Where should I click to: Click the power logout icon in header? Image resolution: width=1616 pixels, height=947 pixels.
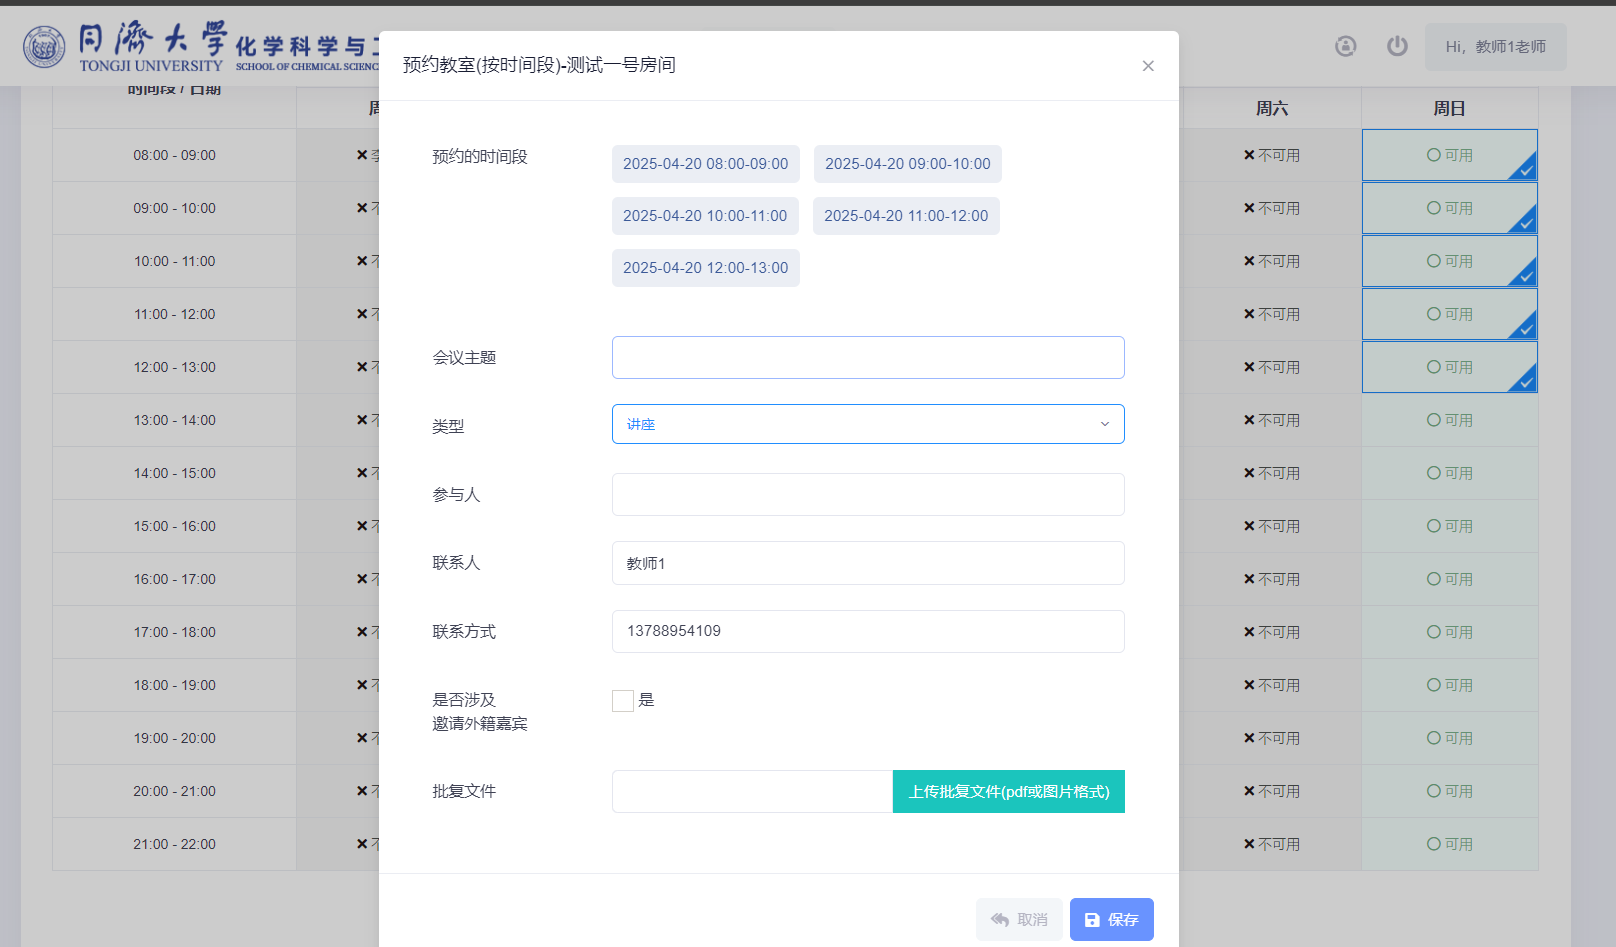pyautogui.click(x=1397, y=46)
